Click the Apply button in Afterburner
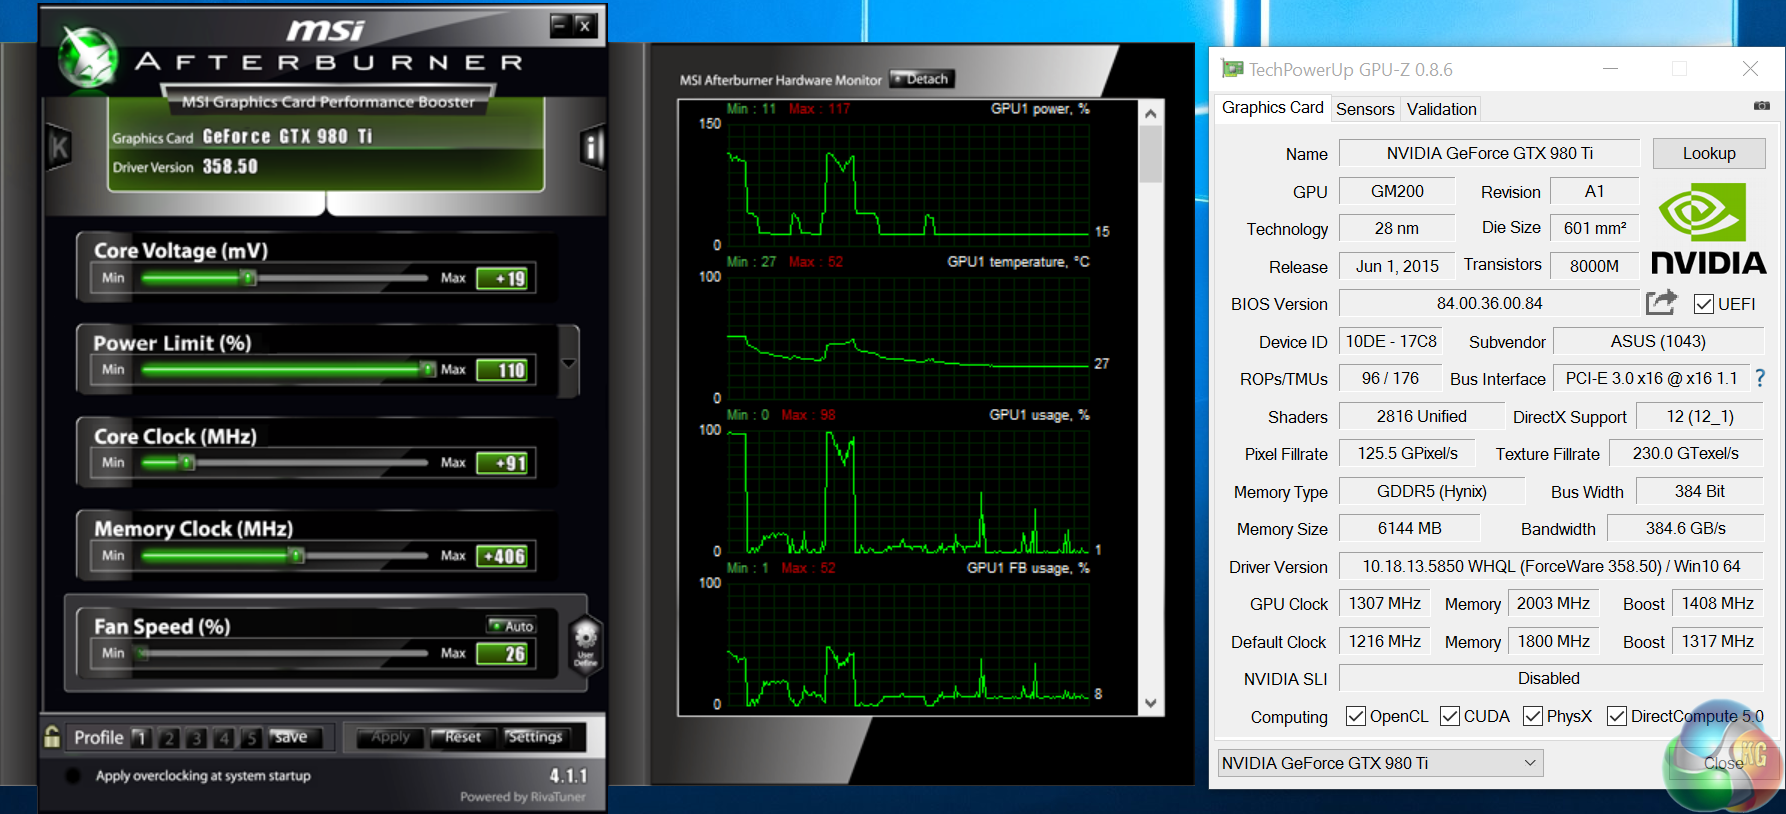Screen dimensions: 1786x814 (391, 737)
